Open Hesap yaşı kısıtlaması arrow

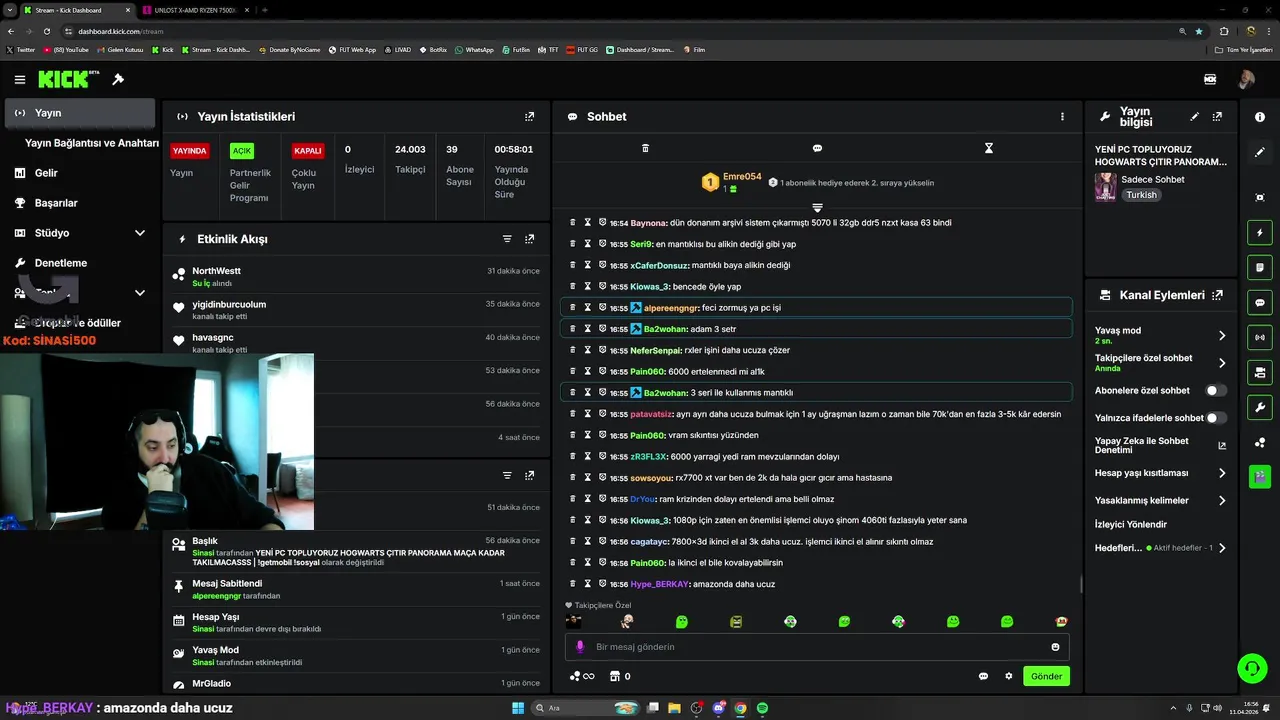tap(1222, 473)
